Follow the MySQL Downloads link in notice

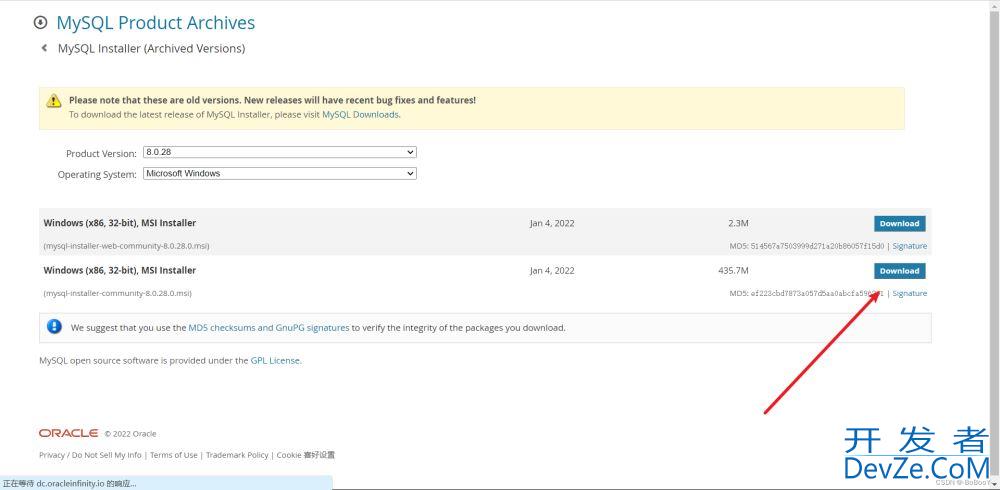tap(360, 115)
